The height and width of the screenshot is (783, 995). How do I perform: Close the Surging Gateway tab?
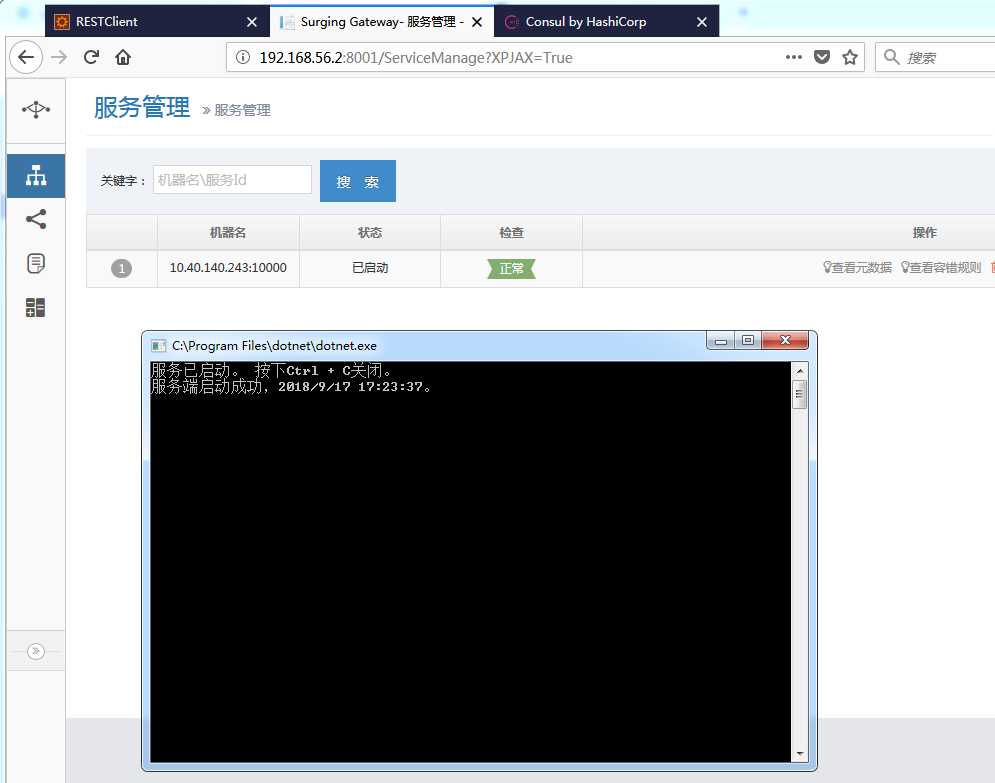point(477,22)
